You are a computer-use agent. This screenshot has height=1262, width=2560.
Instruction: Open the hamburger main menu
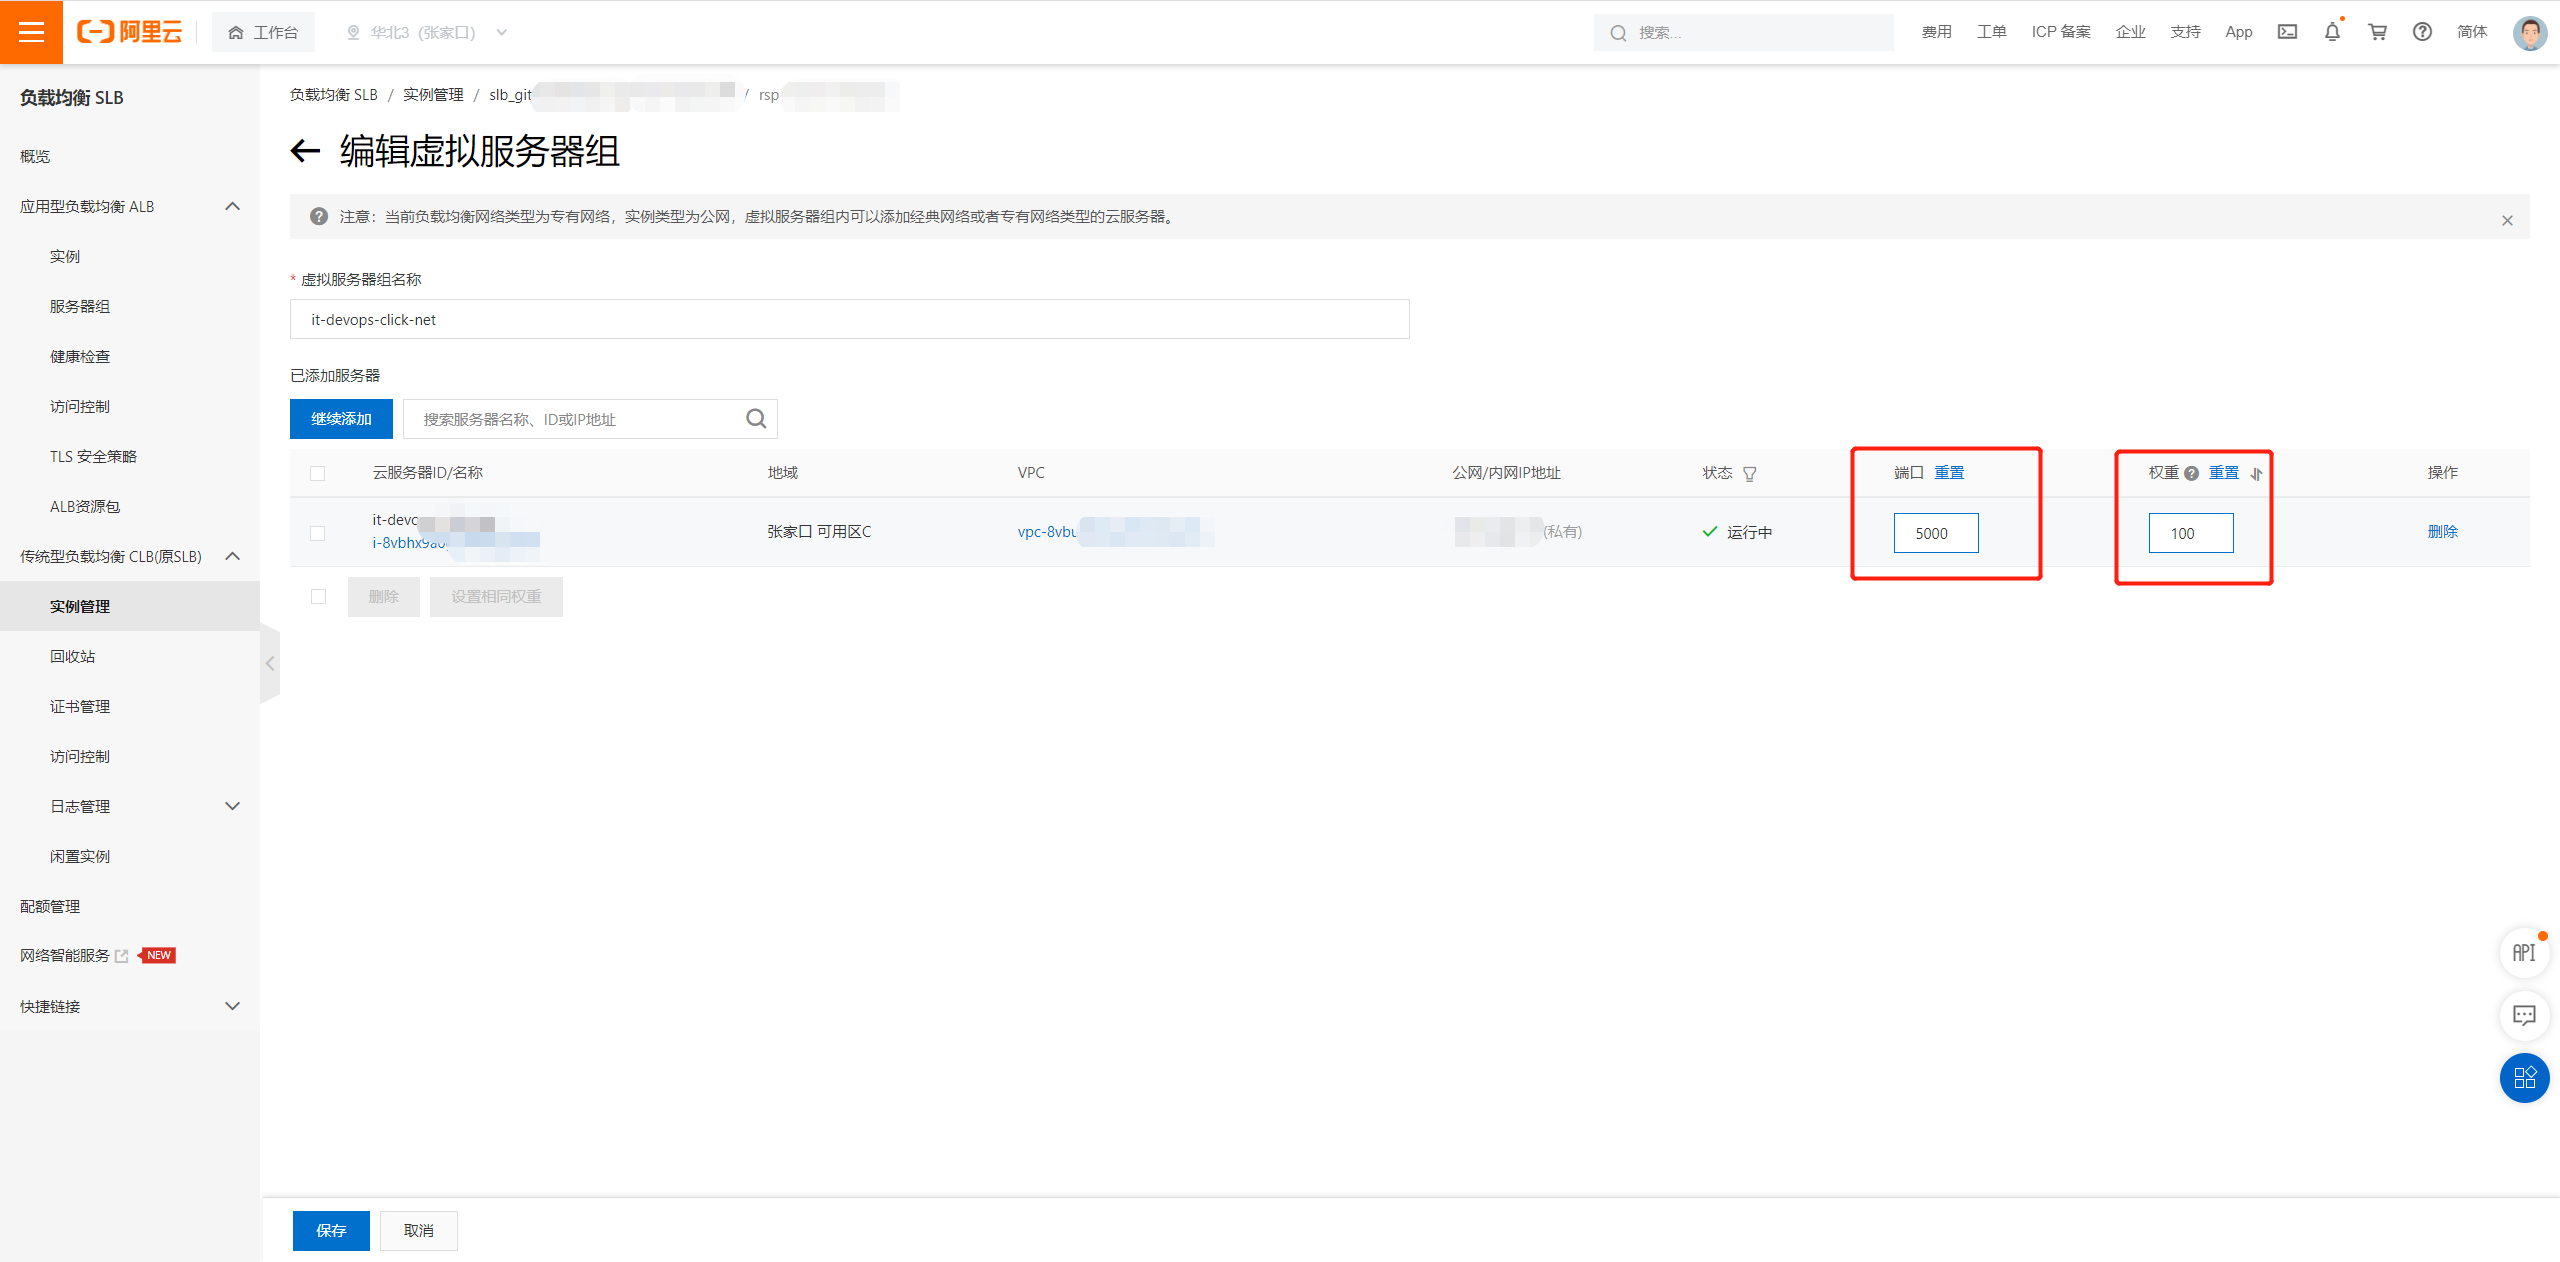point(31,32)
